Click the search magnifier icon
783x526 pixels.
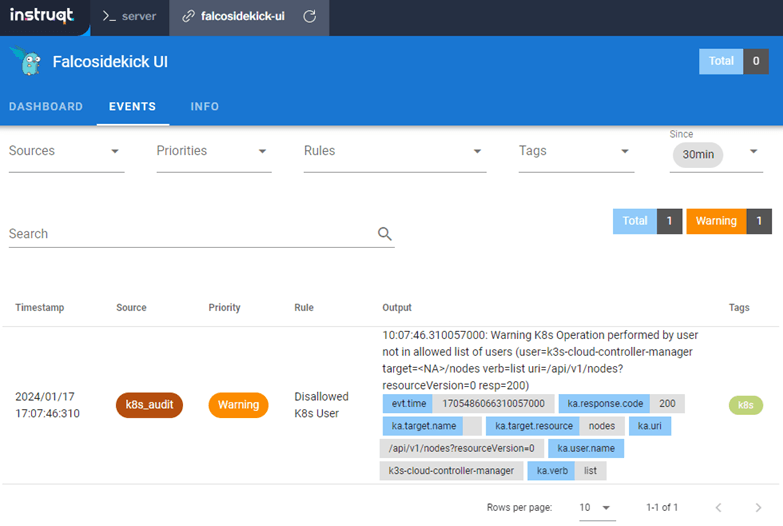(384, 234)
